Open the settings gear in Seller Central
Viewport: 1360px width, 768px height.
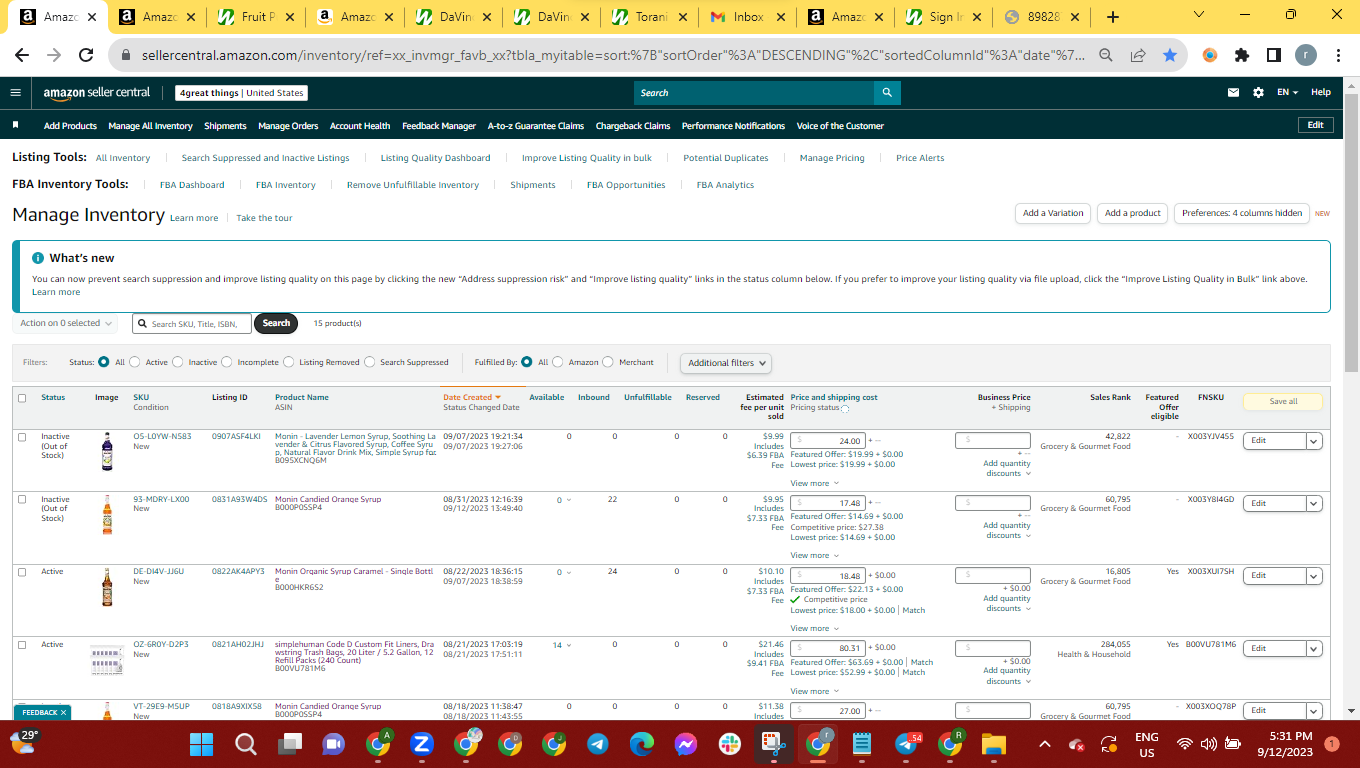tap(1258, 93)
